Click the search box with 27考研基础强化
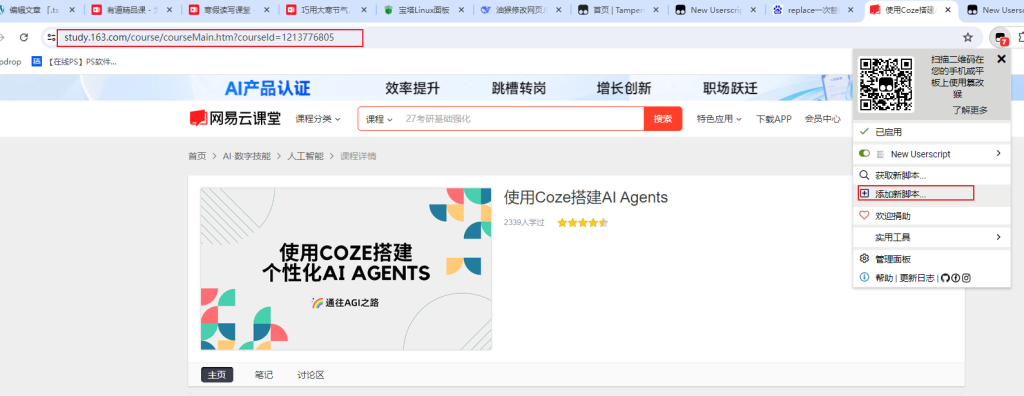 point(522,119)
